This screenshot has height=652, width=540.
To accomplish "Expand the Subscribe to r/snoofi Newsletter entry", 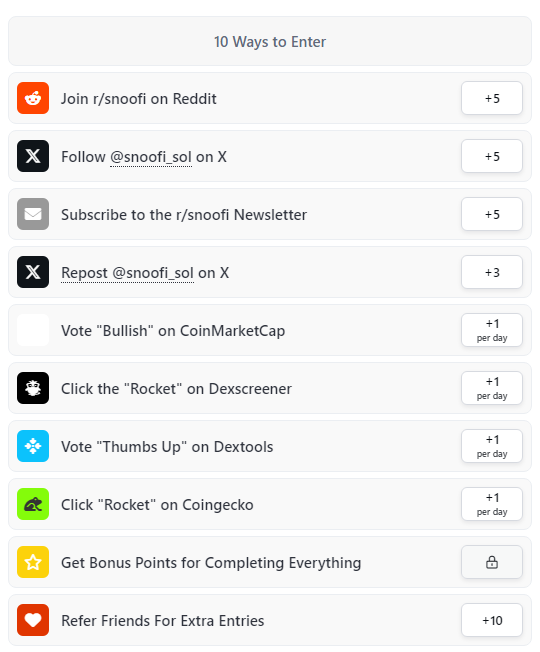I will (270, 214).
